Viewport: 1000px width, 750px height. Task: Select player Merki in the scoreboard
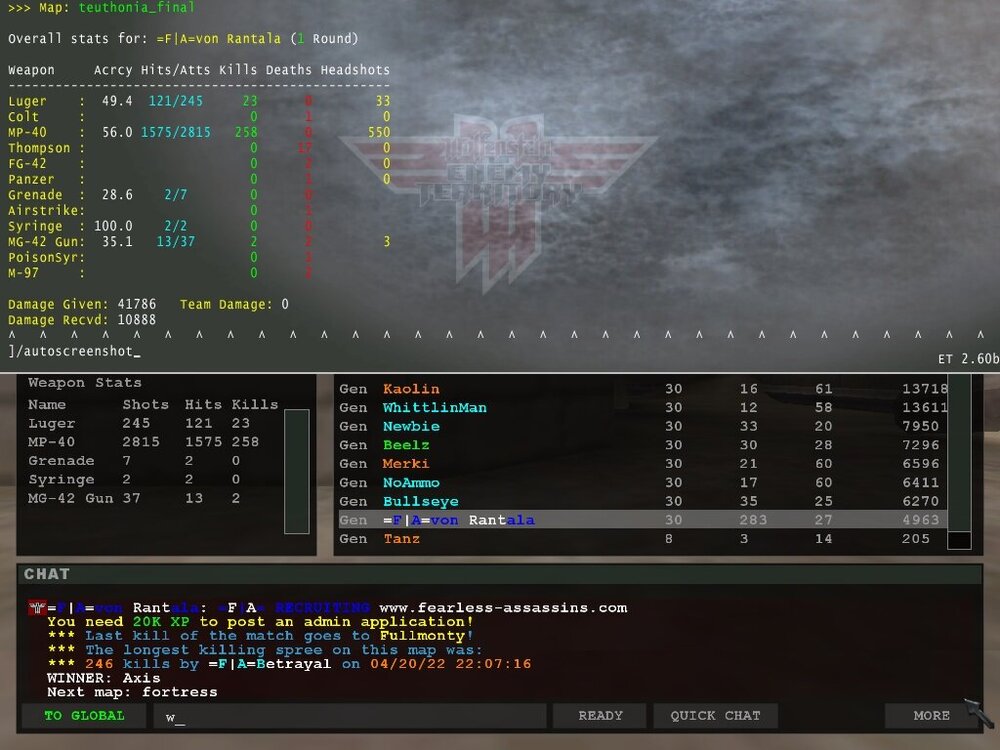643,464
